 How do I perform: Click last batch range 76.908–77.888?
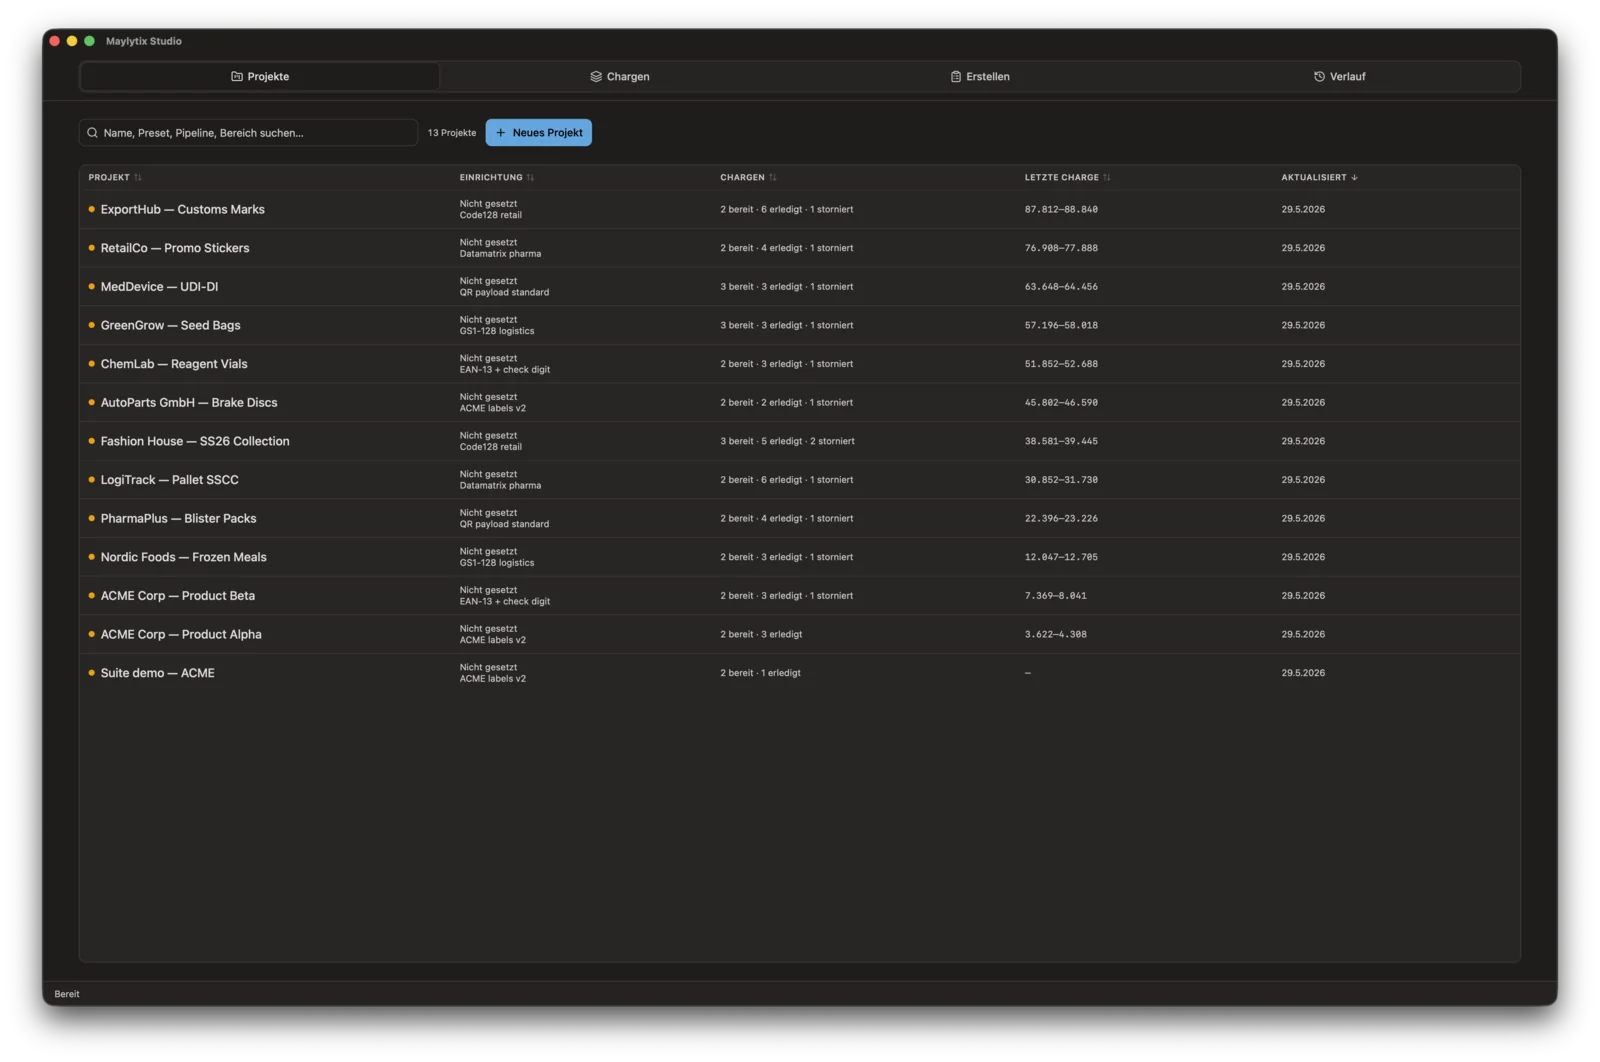point(1061,248)
